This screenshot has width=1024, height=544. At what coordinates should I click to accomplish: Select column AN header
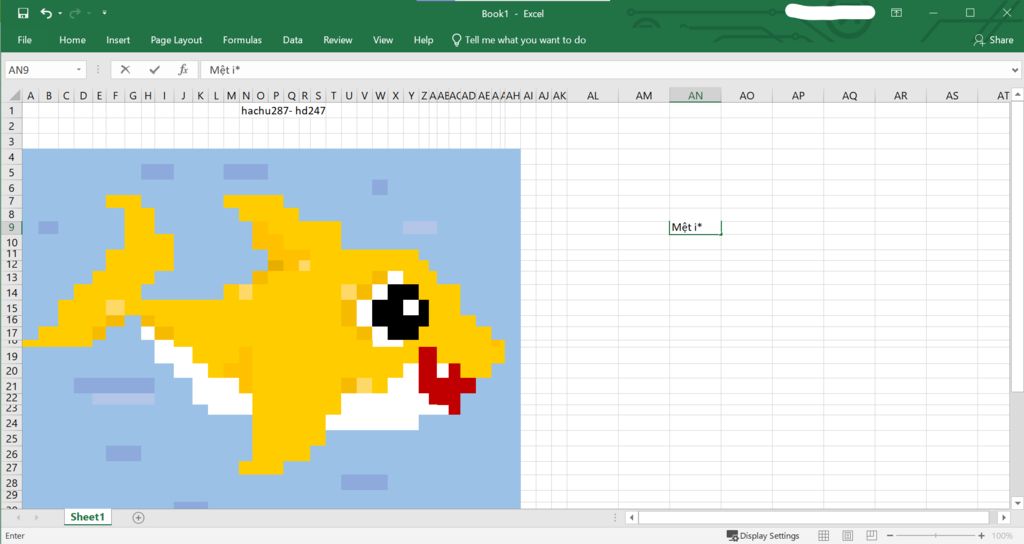click(696, 95)
